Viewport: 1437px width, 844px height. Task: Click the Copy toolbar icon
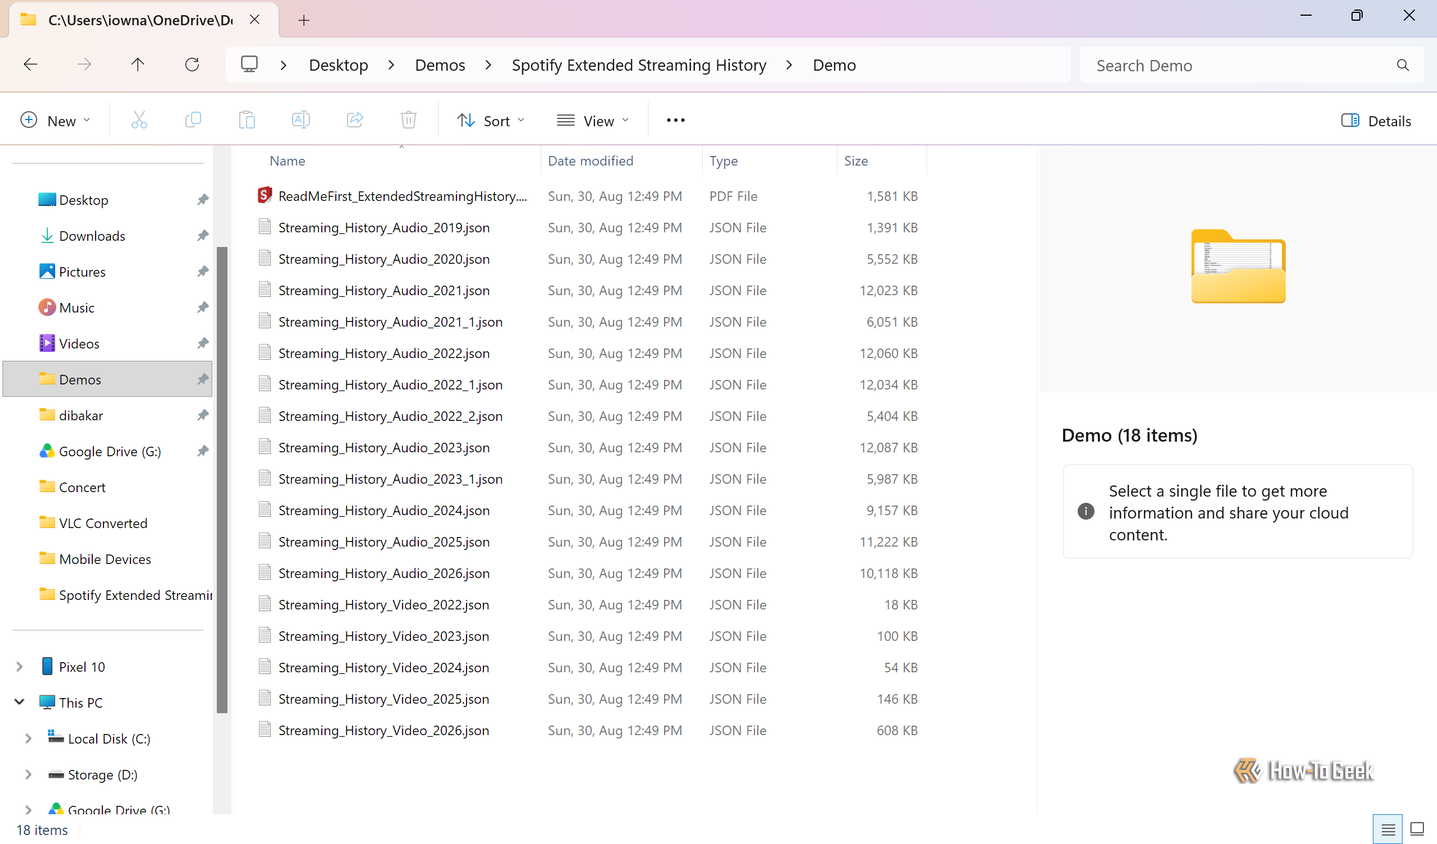[193, 120]
